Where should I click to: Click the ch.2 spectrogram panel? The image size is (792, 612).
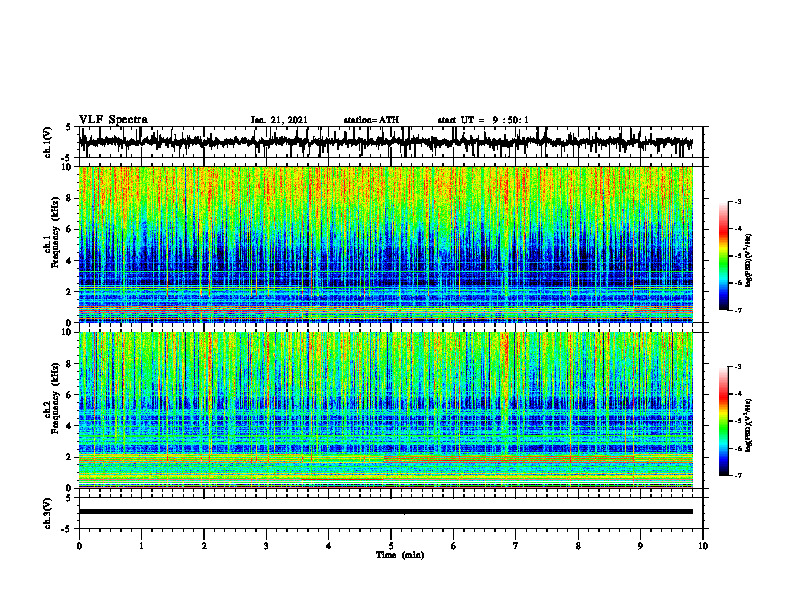[385, 410]
